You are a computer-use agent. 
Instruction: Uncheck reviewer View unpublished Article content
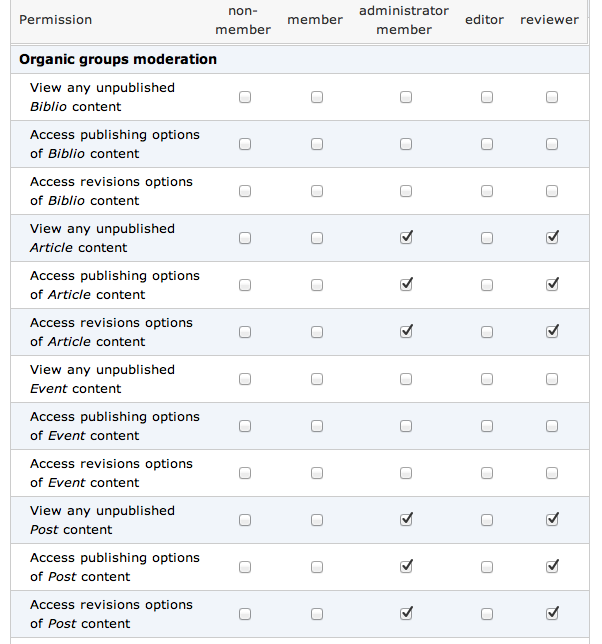click(552, 238)
